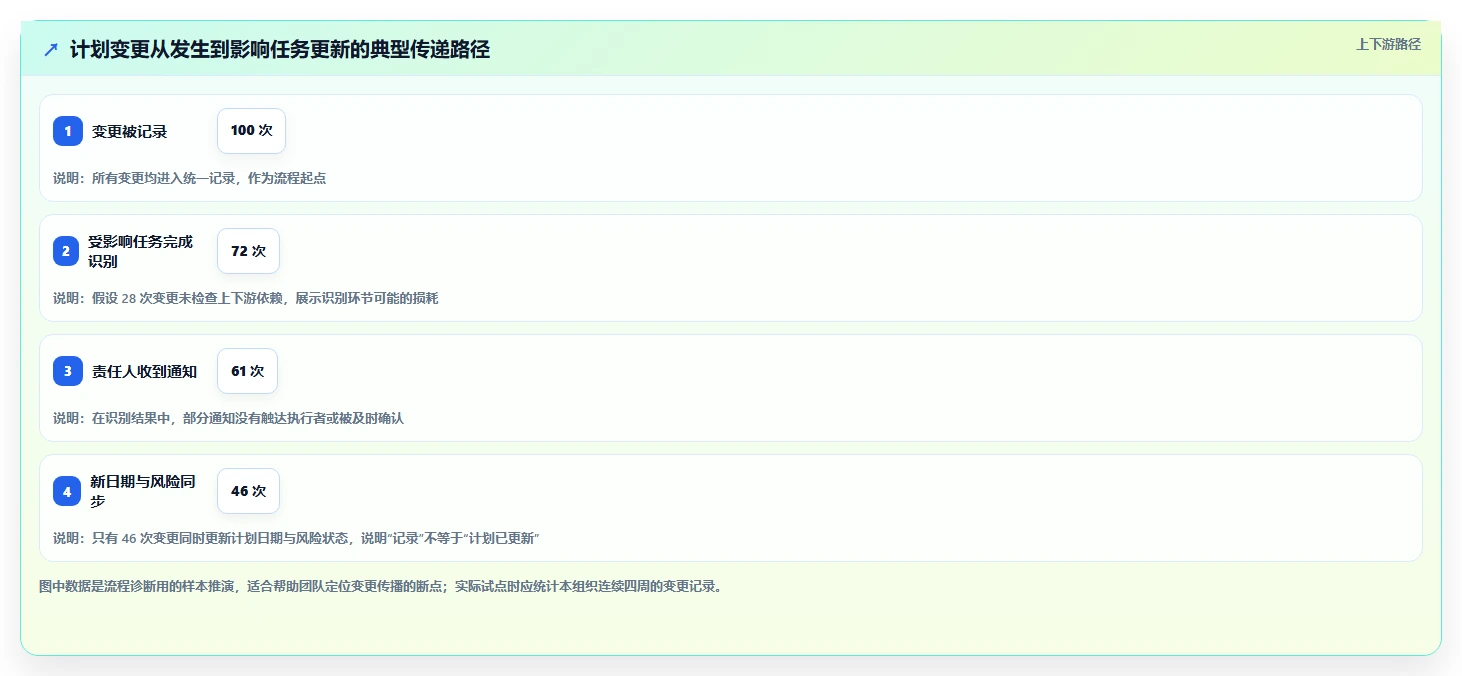Click the 61 次 value chip

pyautogui.click(x=247, y=371)
